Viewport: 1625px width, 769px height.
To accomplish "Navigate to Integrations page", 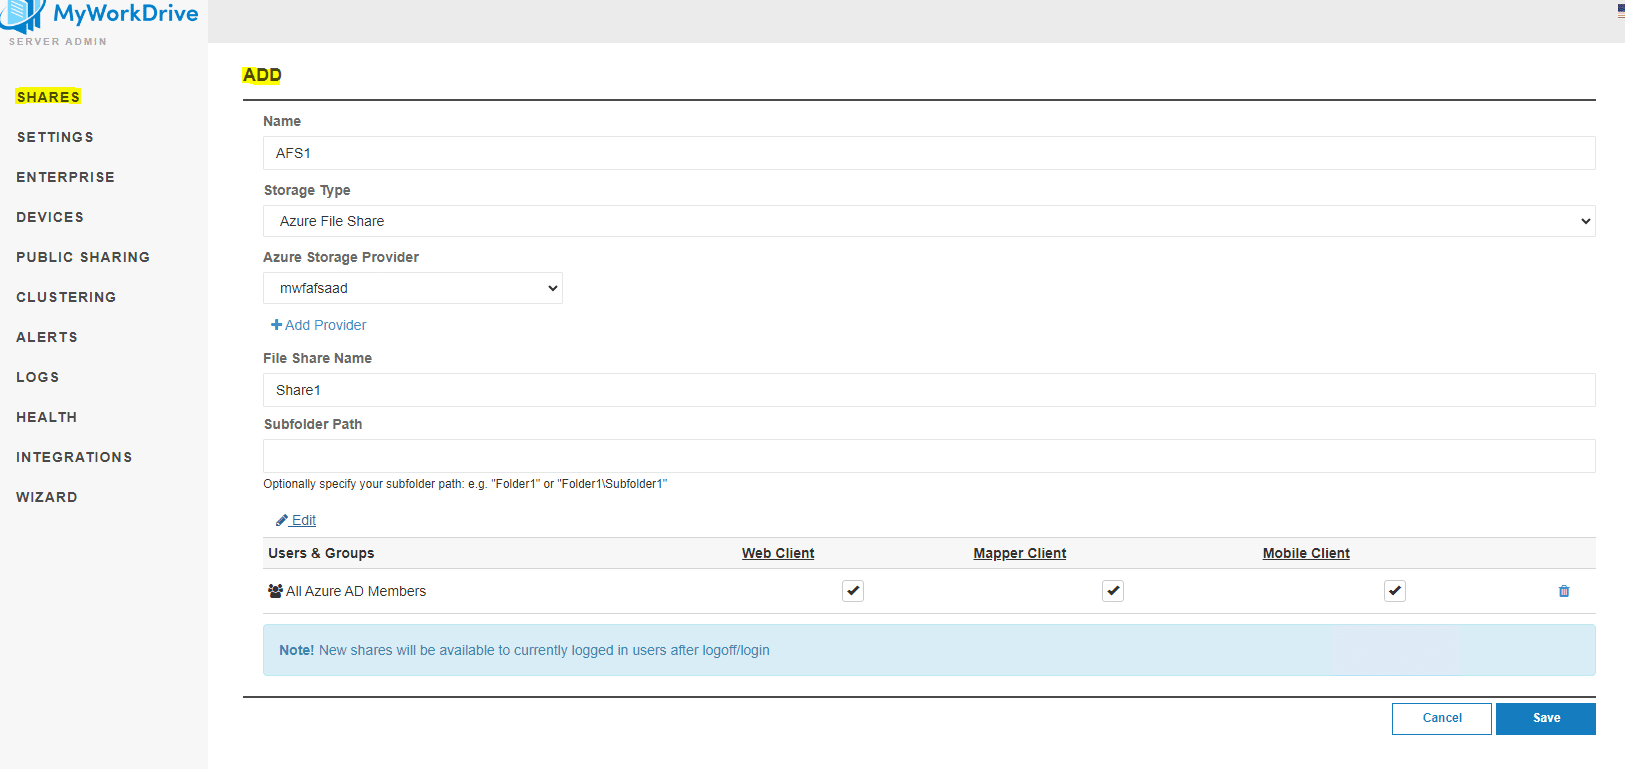I will [74, 457].
